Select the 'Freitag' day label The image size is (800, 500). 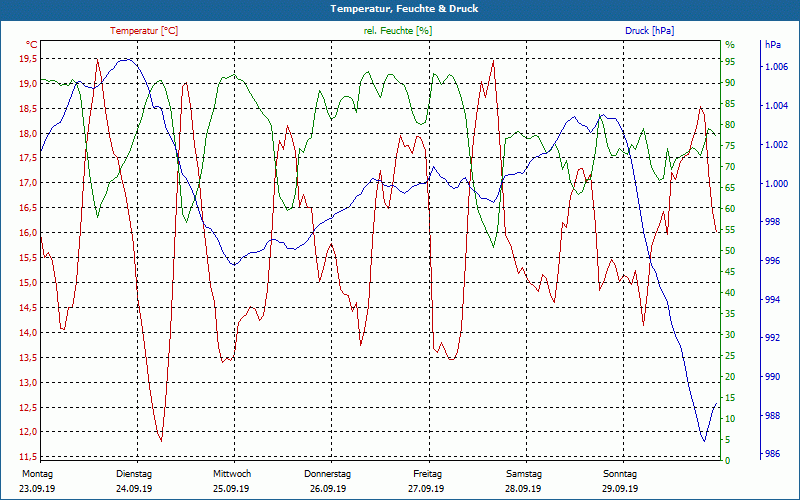point(428,474)
